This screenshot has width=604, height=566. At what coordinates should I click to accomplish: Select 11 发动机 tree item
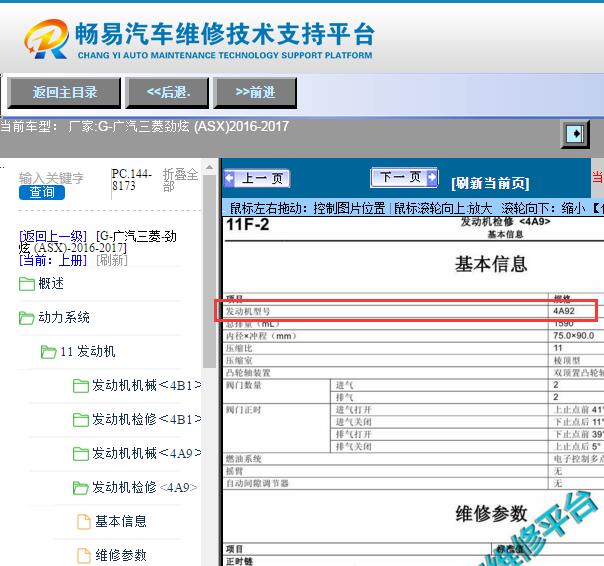coord(88,351)
